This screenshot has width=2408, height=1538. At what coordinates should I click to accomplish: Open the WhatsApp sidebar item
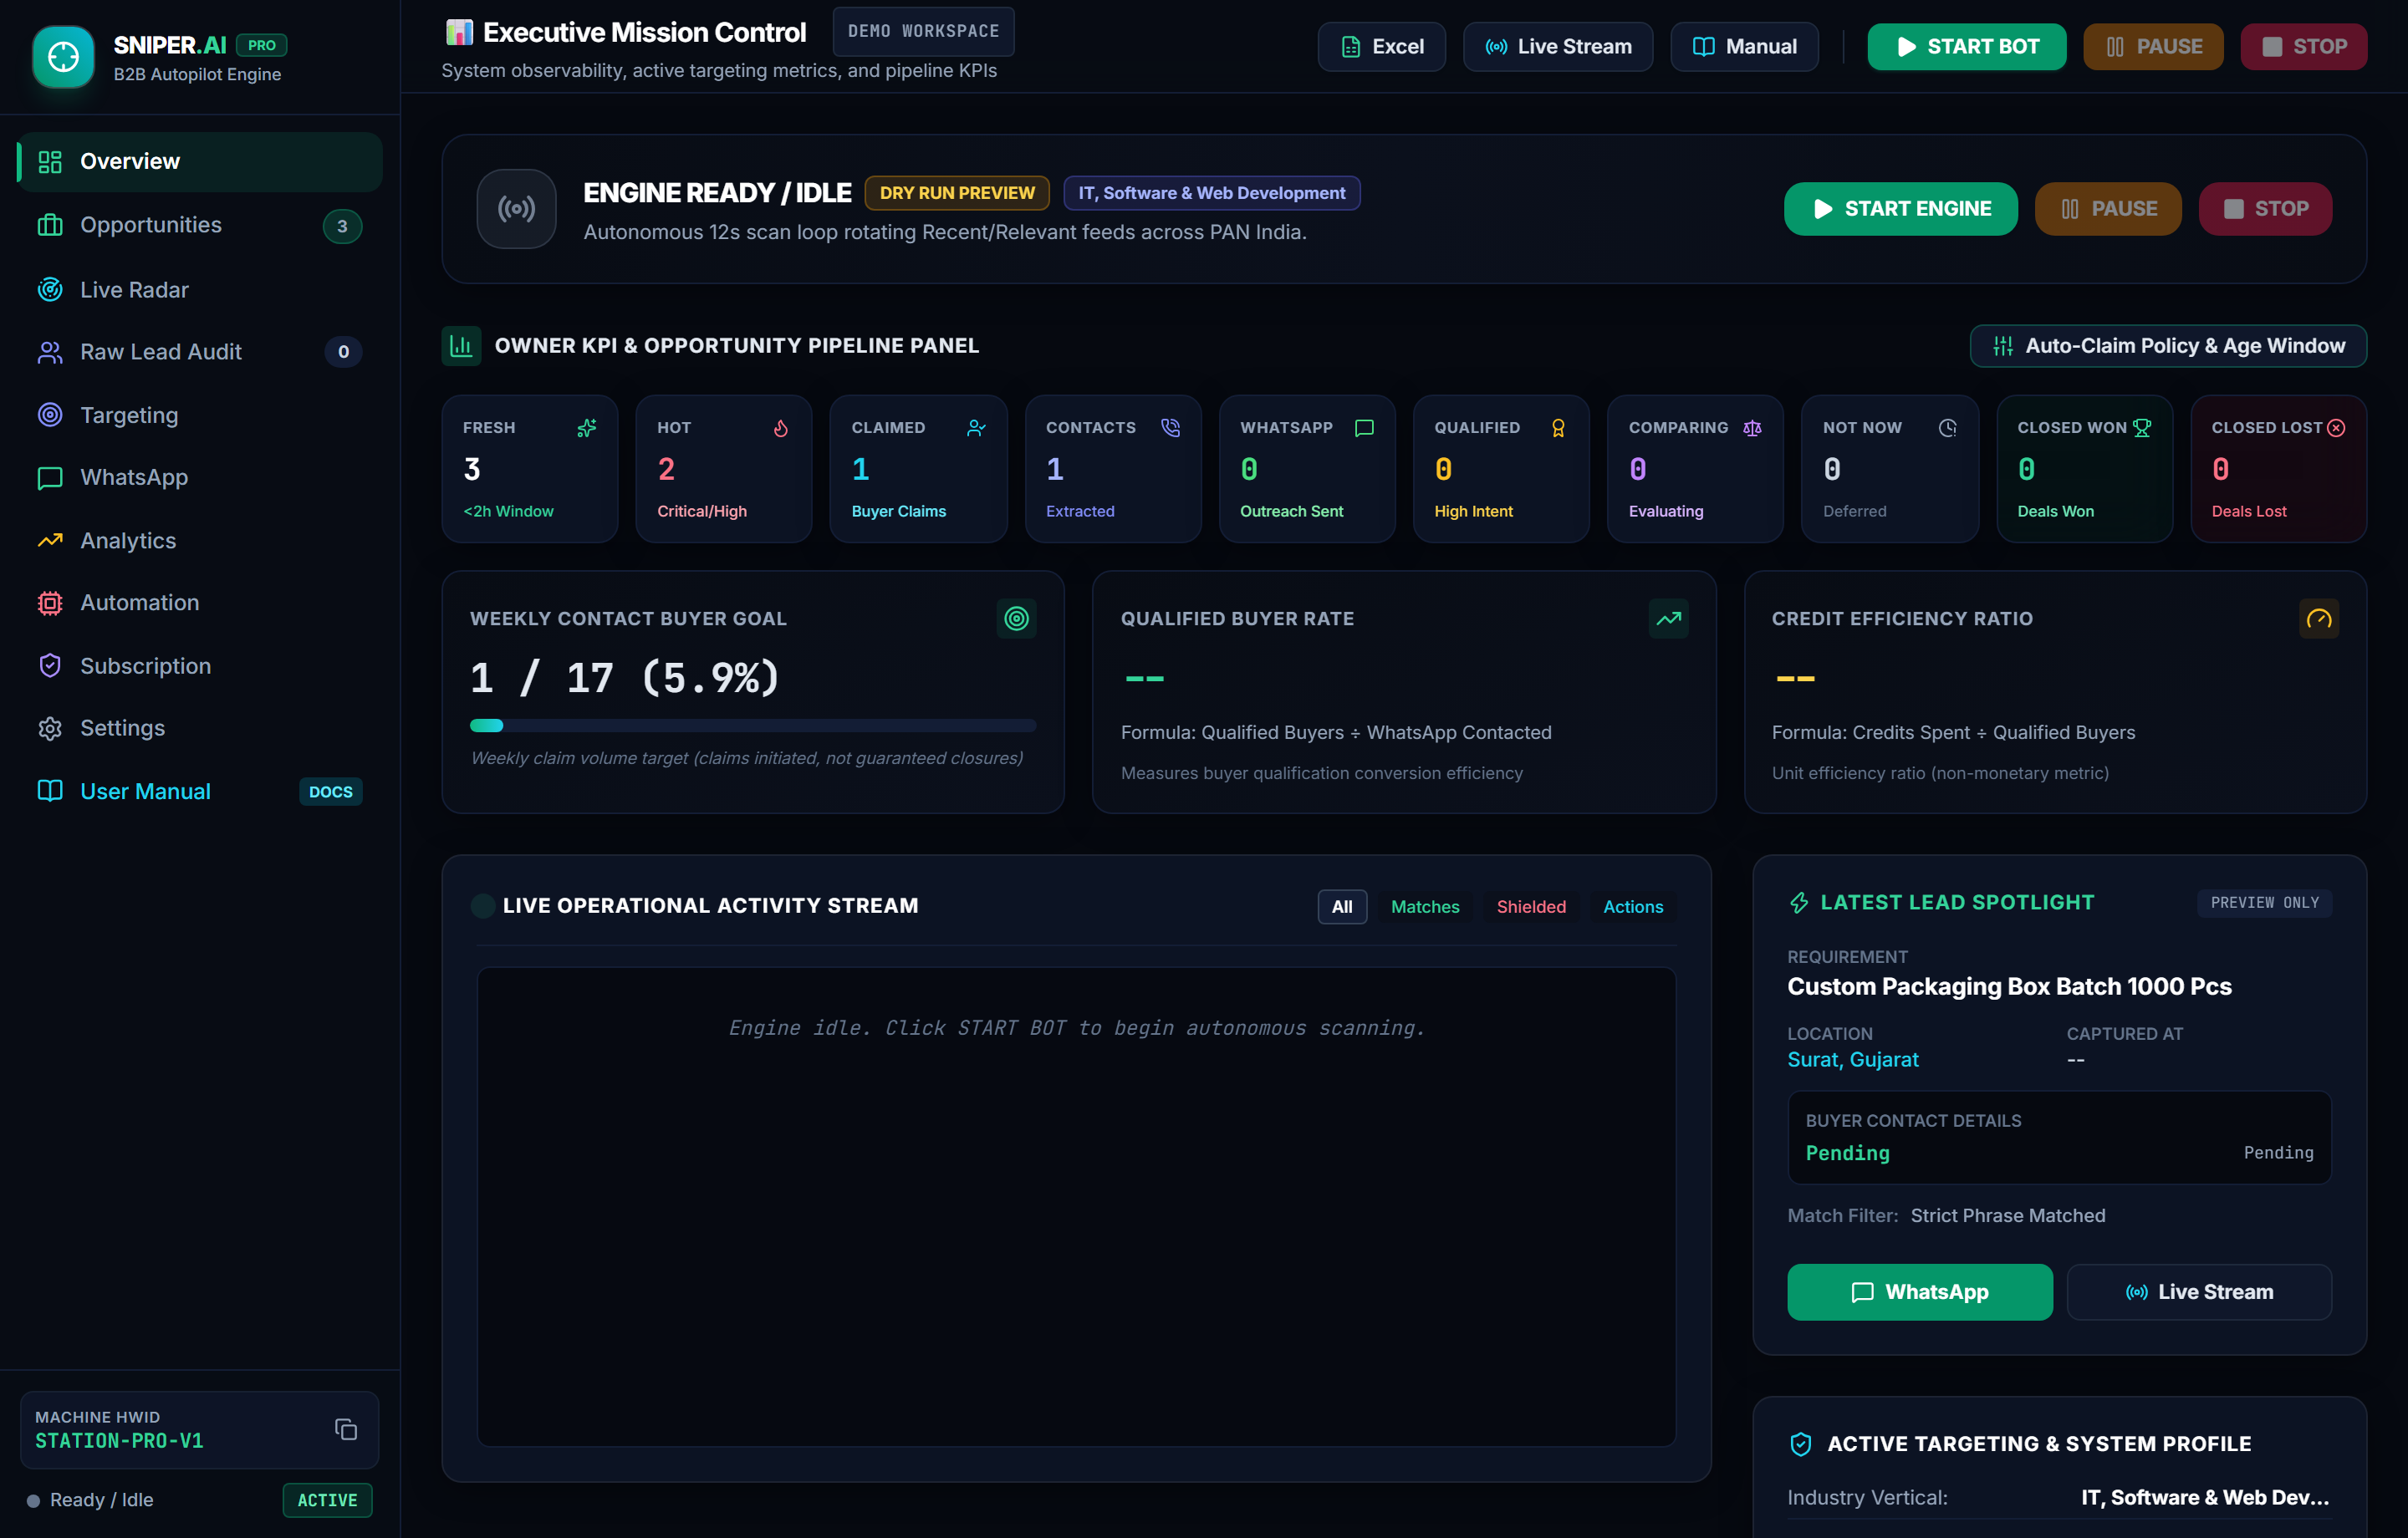(x=200, y=477)
